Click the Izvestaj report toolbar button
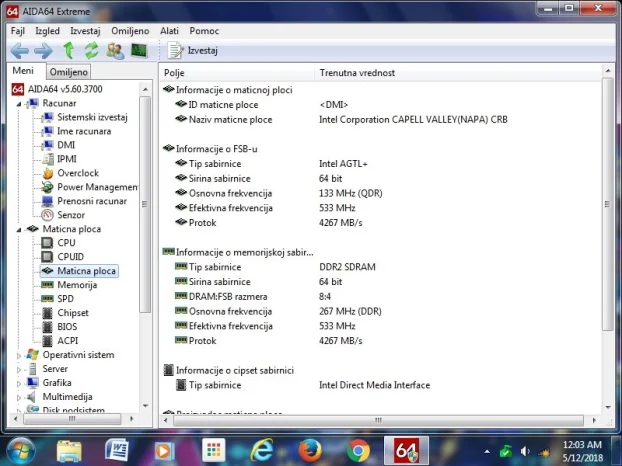This screenshot has width=622, height=466. tap(193, 50)
